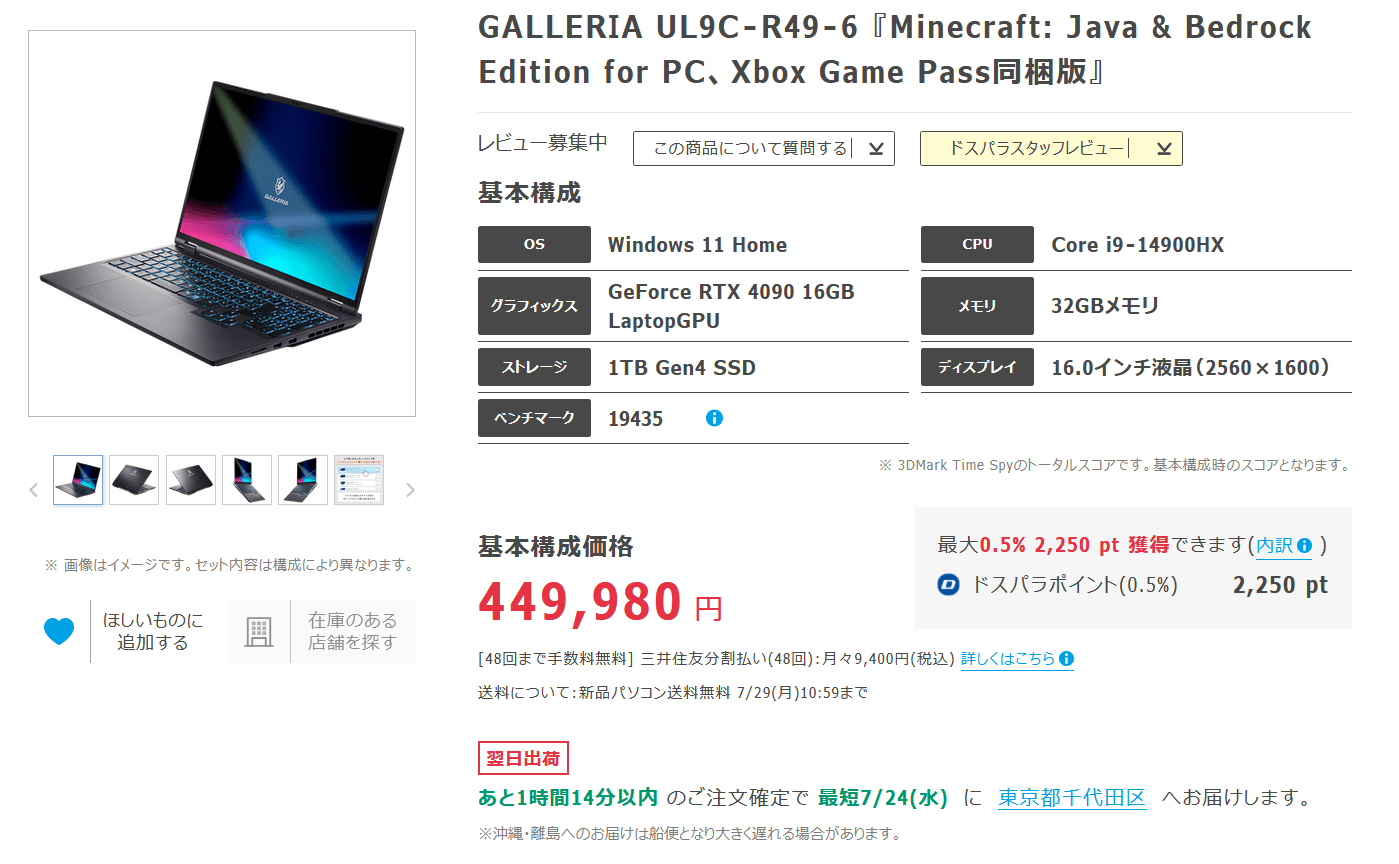Click the info icon after 詳しくはこちら
This screenshot has height=864, width=1399.
1066,659
